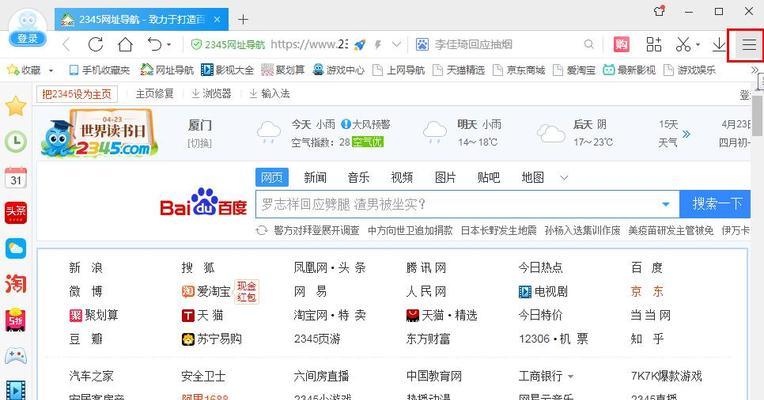
Task: Open the 京东 site link
Action: tap(647, 291)
